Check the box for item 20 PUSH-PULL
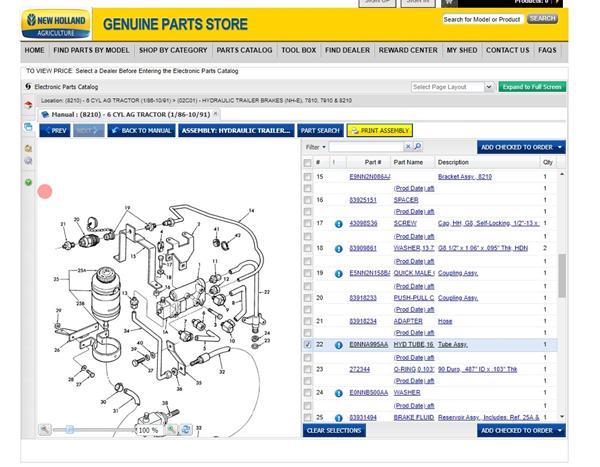This screenshot has width=600, height=467. pyautogui.click(x=307, y=298)
